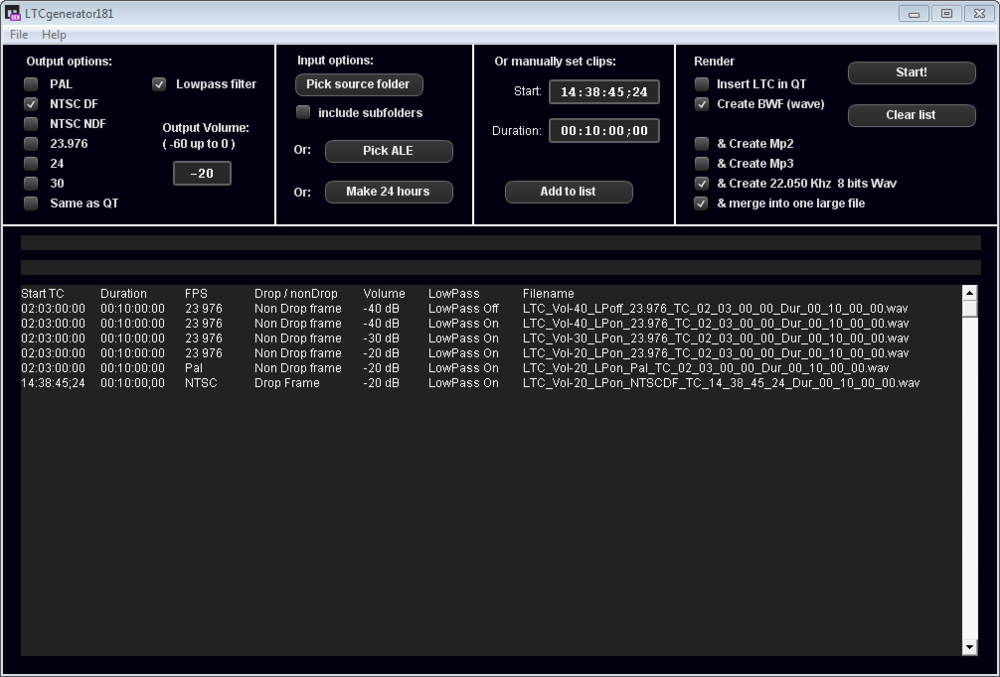Check the Same as QT option

32,203
